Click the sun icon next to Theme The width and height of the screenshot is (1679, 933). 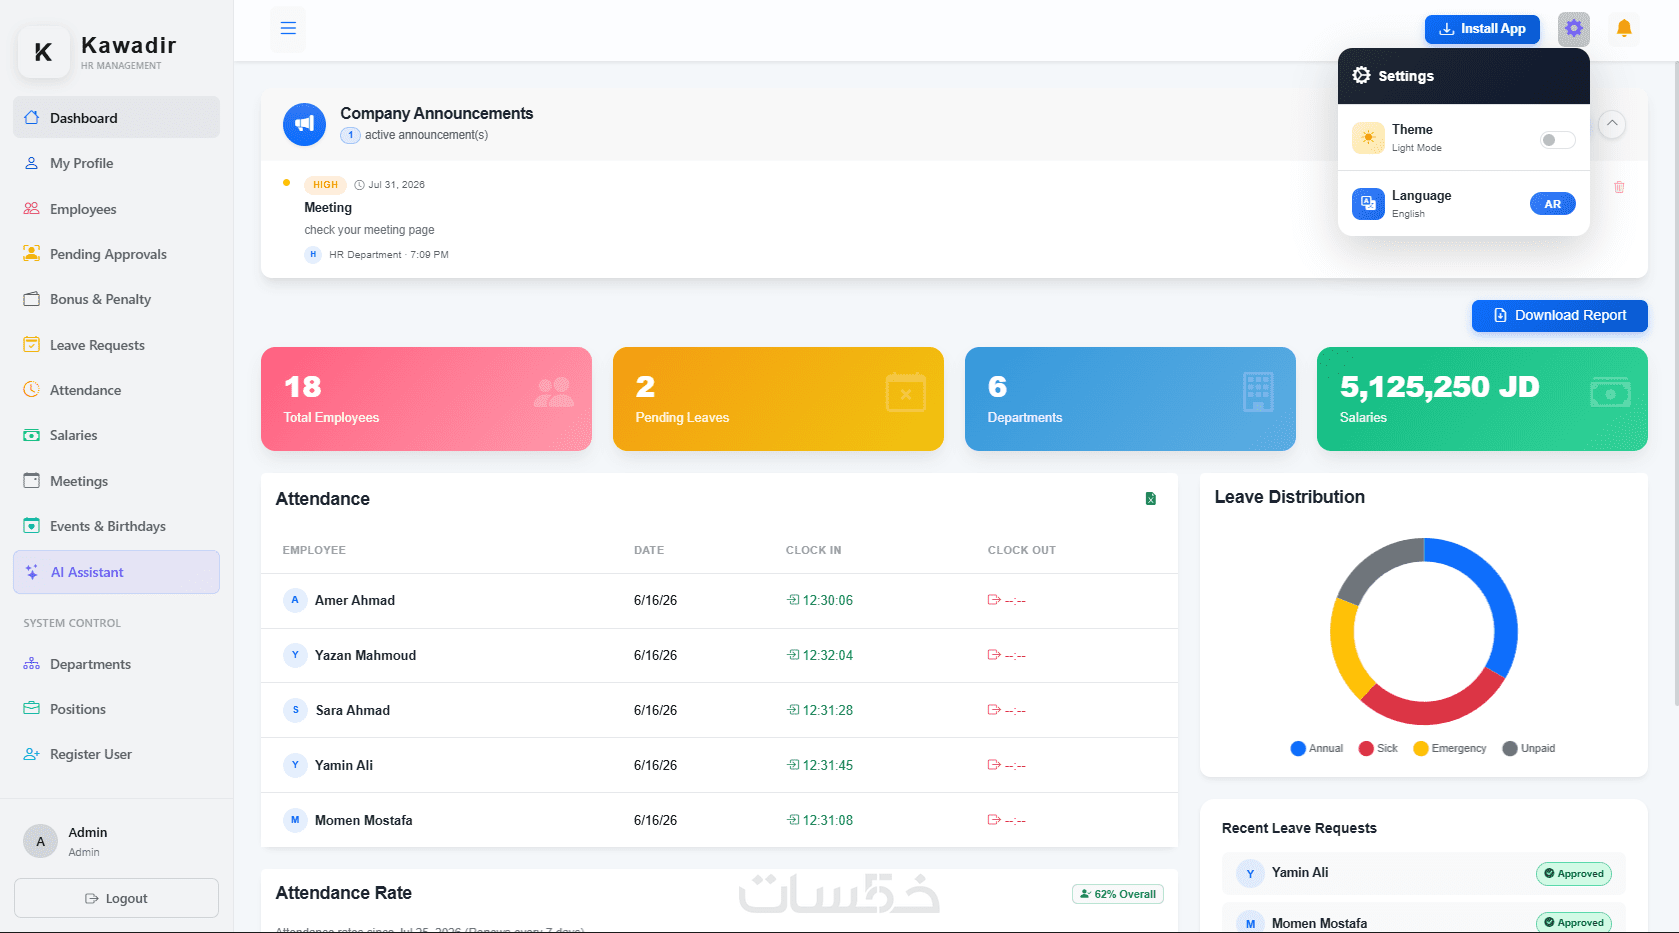pyautogui.click(x=1368, y=138)
